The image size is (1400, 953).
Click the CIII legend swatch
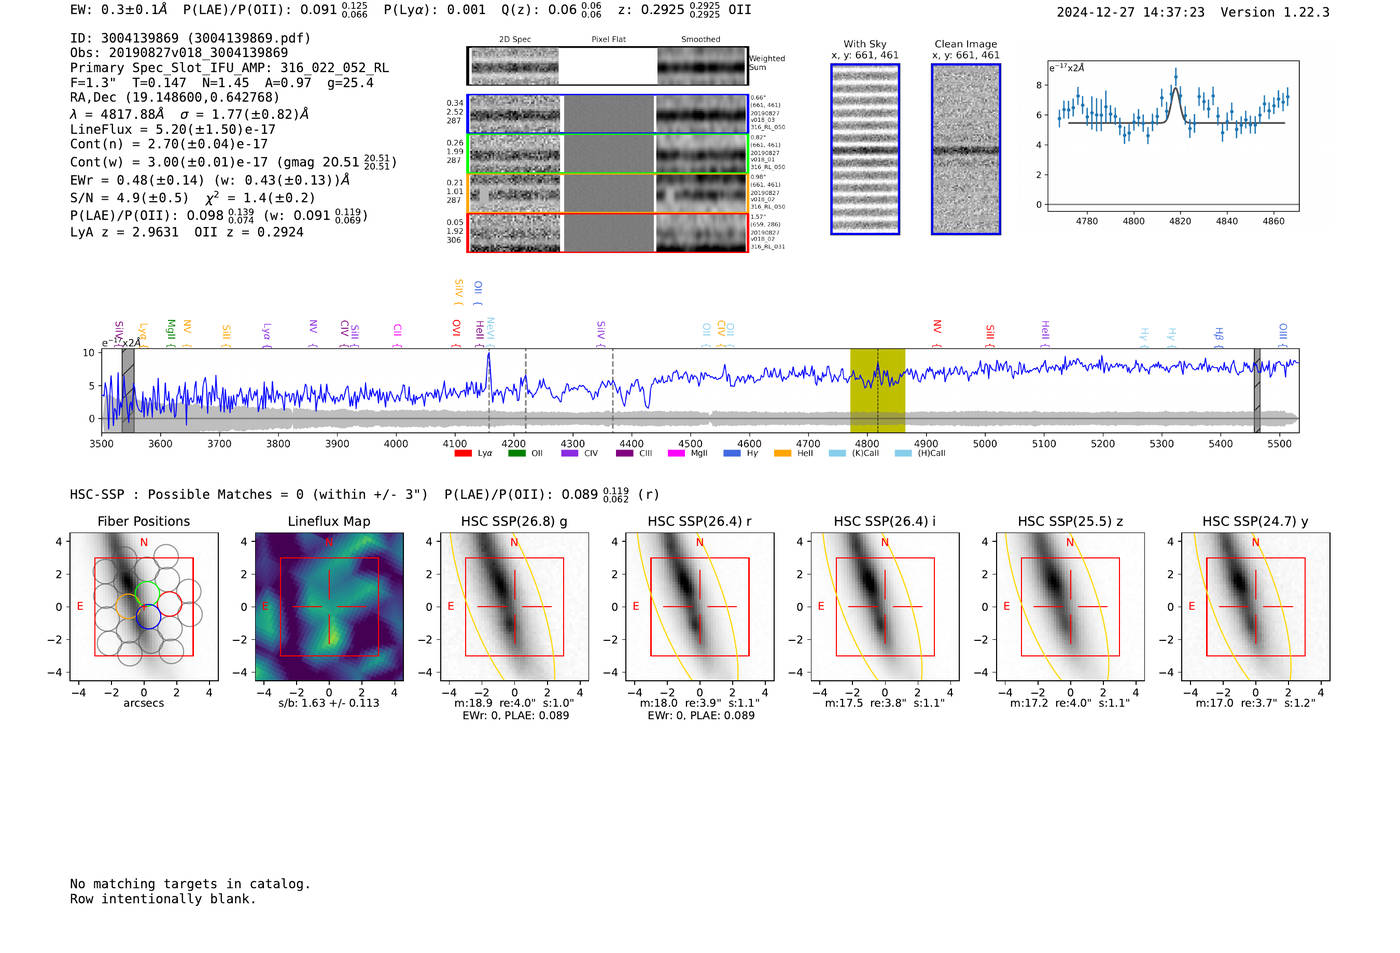coord(624,453)
